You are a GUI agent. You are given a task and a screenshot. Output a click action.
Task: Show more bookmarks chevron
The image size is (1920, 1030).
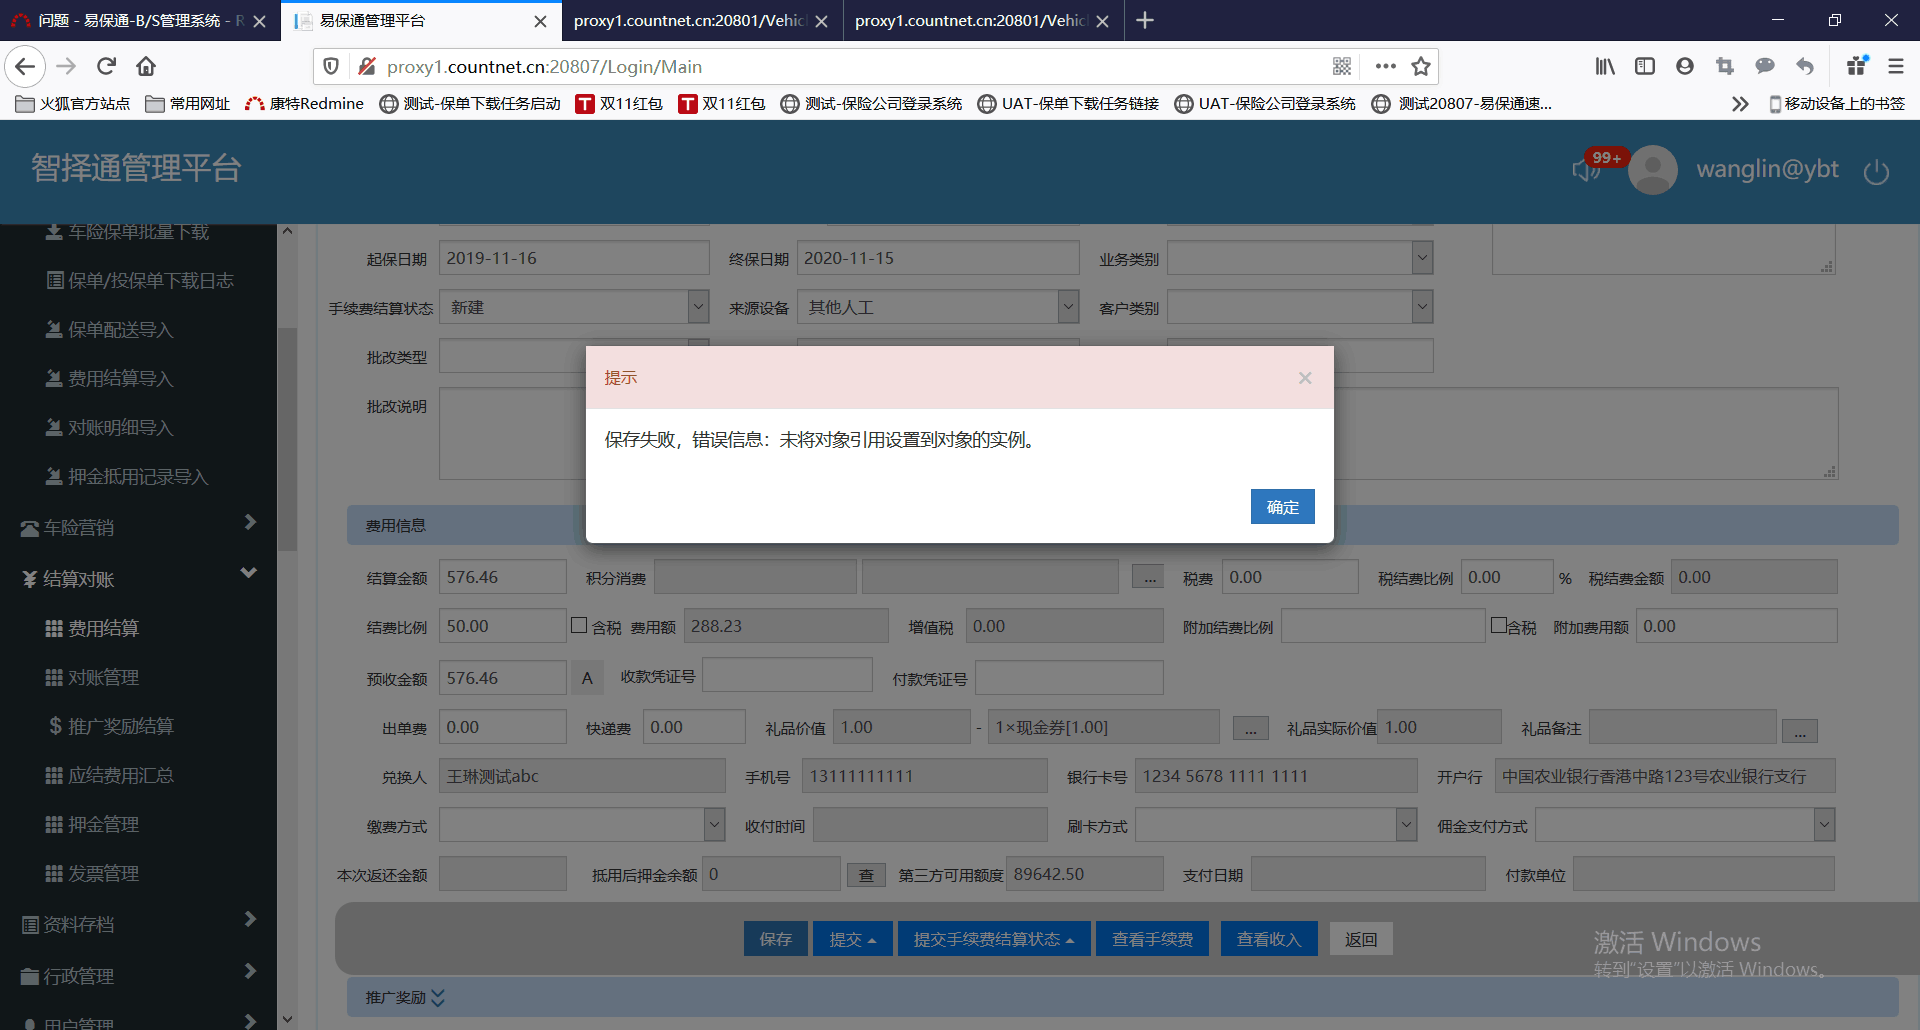[x=1740, y=104]
